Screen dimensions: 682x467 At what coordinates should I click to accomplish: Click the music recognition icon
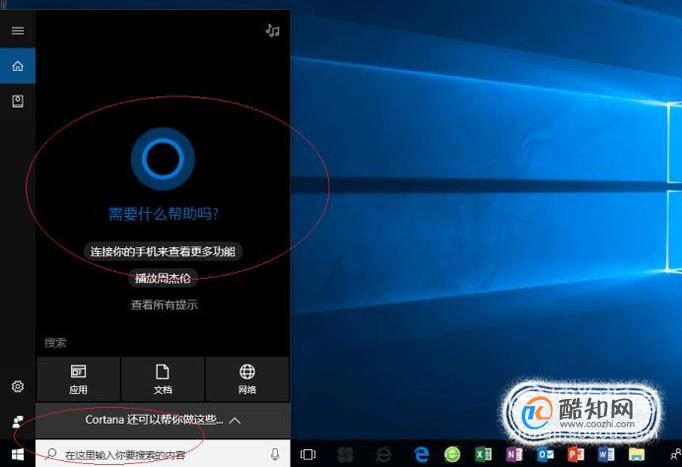(273, 30)
